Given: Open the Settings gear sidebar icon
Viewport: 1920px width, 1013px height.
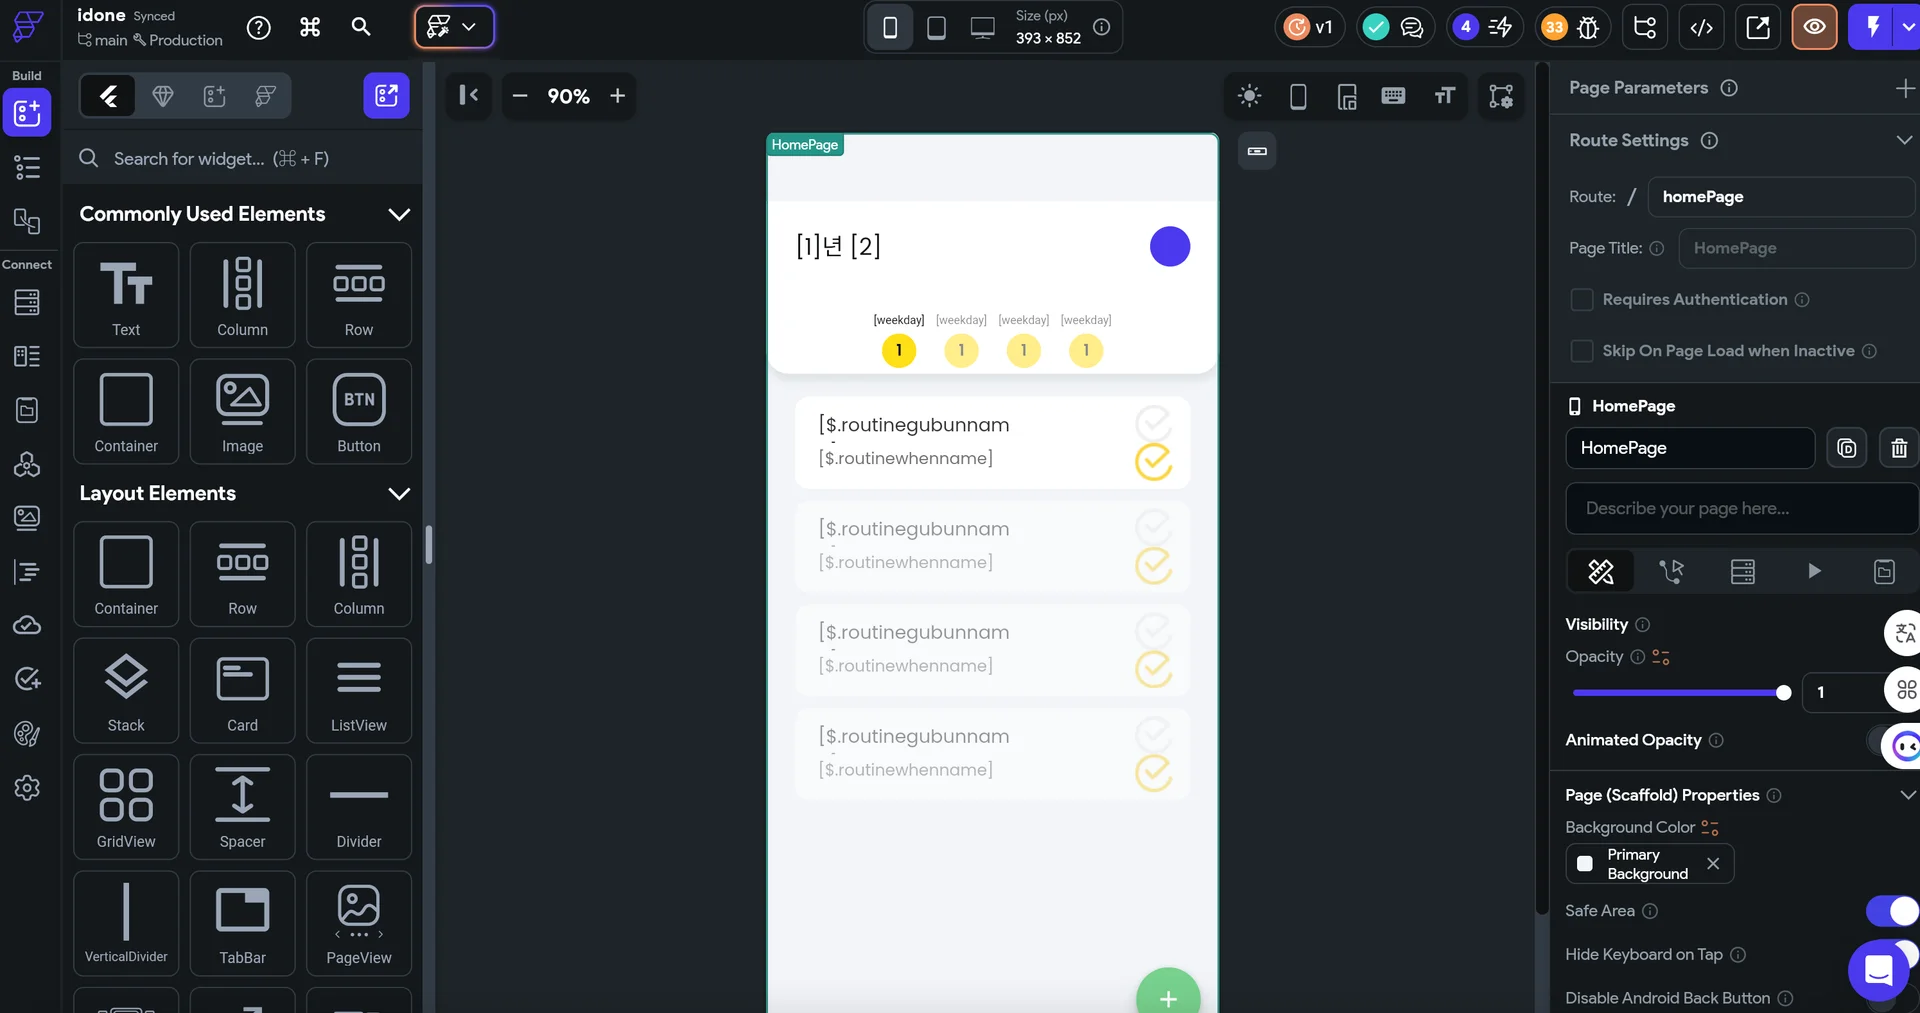Looking at the screenshot, I should pos(27,788).
